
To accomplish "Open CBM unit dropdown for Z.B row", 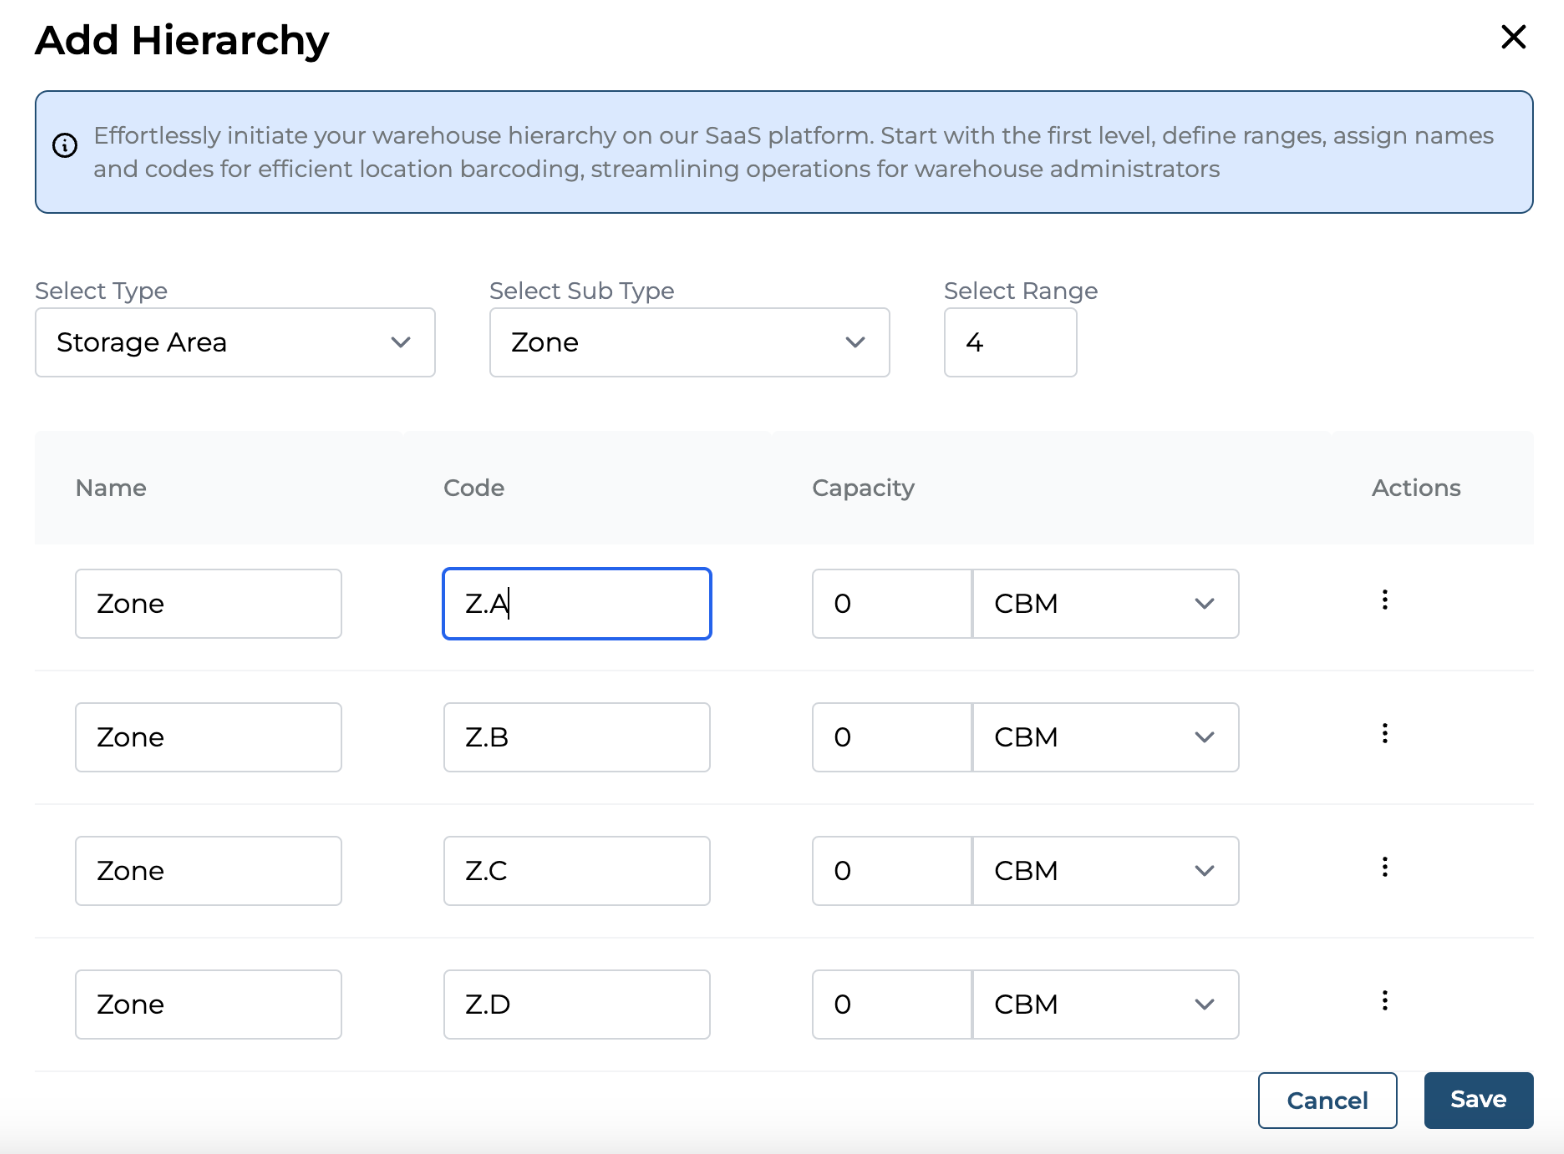I will tap(1105, 738).
